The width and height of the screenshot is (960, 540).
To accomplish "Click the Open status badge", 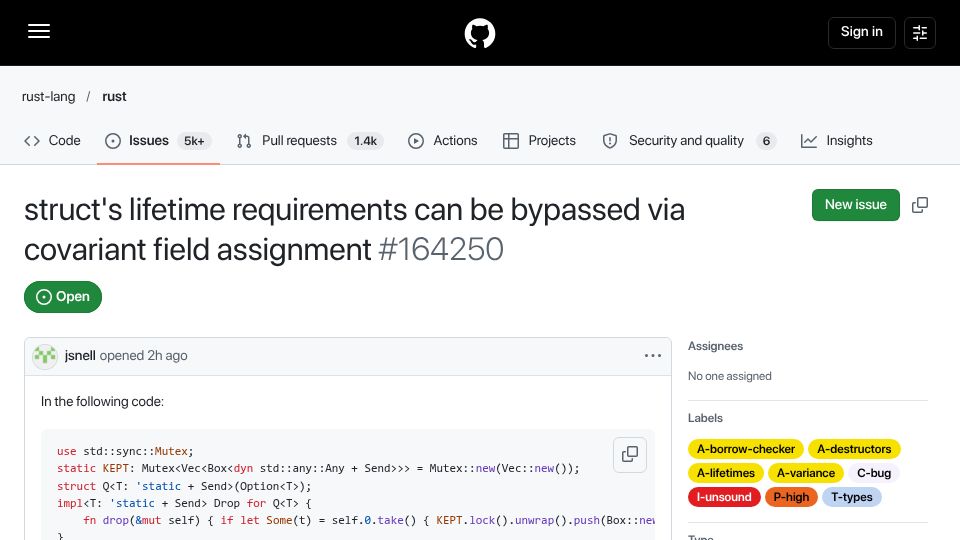I will (63, 297).
